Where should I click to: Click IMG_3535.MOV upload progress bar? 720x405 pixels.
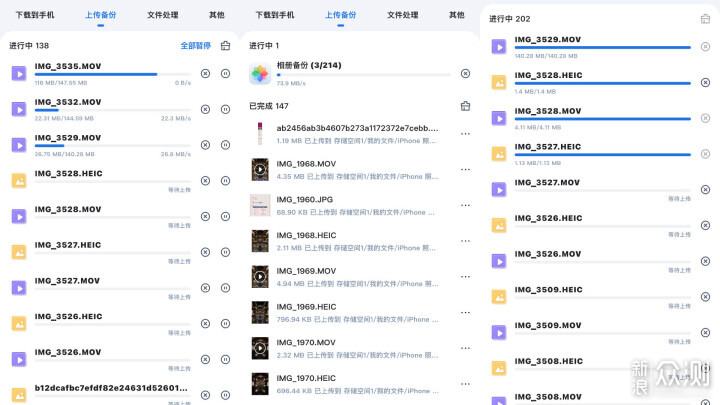click(x=112, y=74)
